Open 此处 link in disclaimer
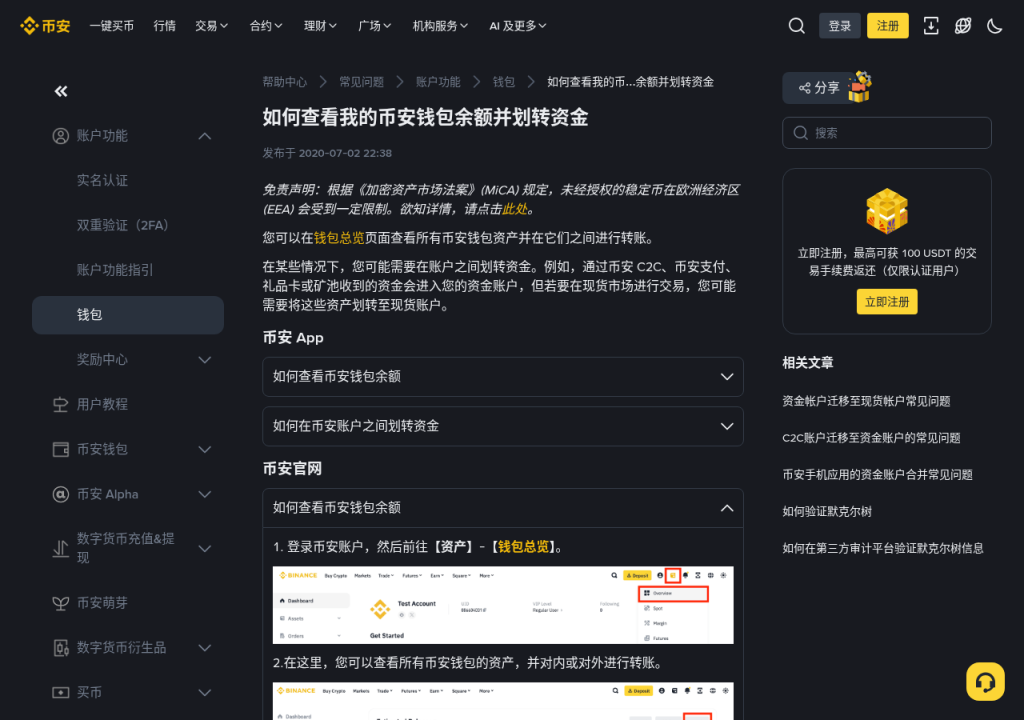The width and height of the screenshot is (1024, 720). 515,209
